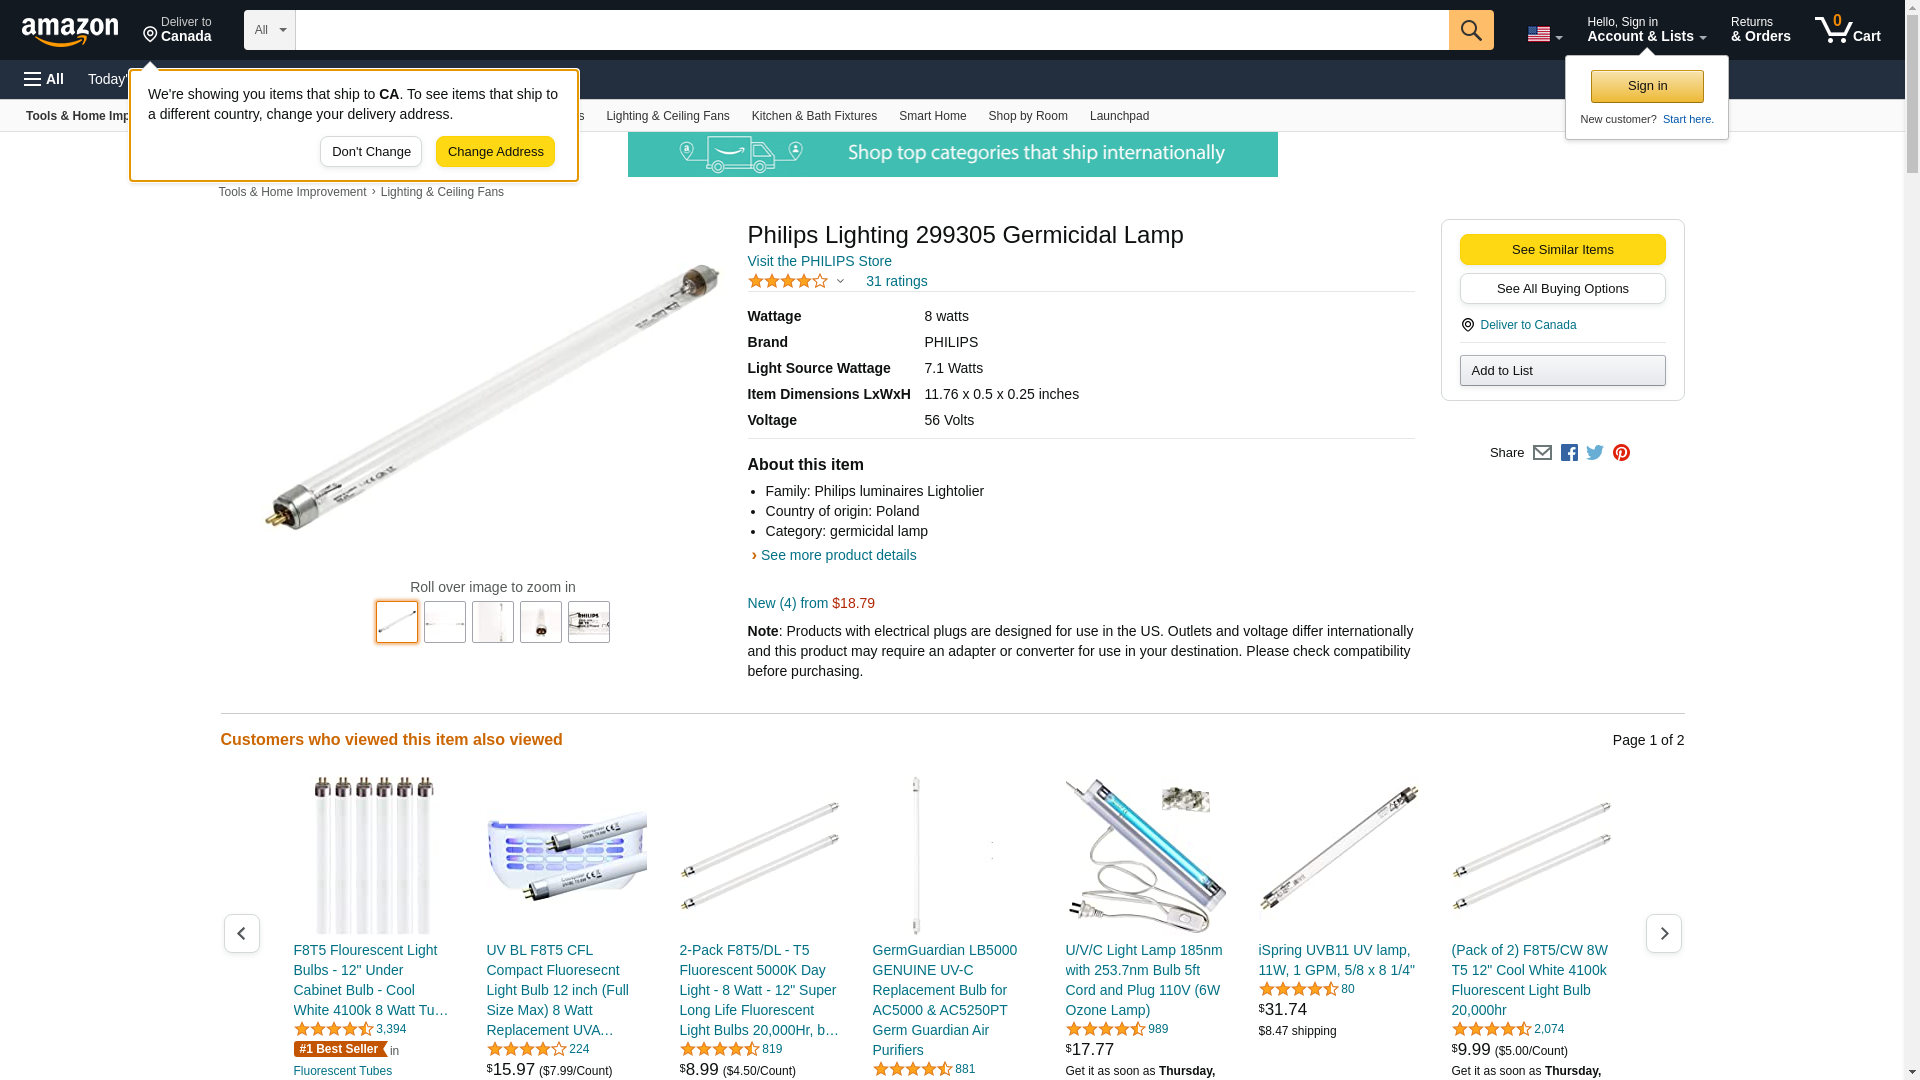Click the search magnifier button
The width and height of the screenshot is (1920, 1080).
point(1471,30)
